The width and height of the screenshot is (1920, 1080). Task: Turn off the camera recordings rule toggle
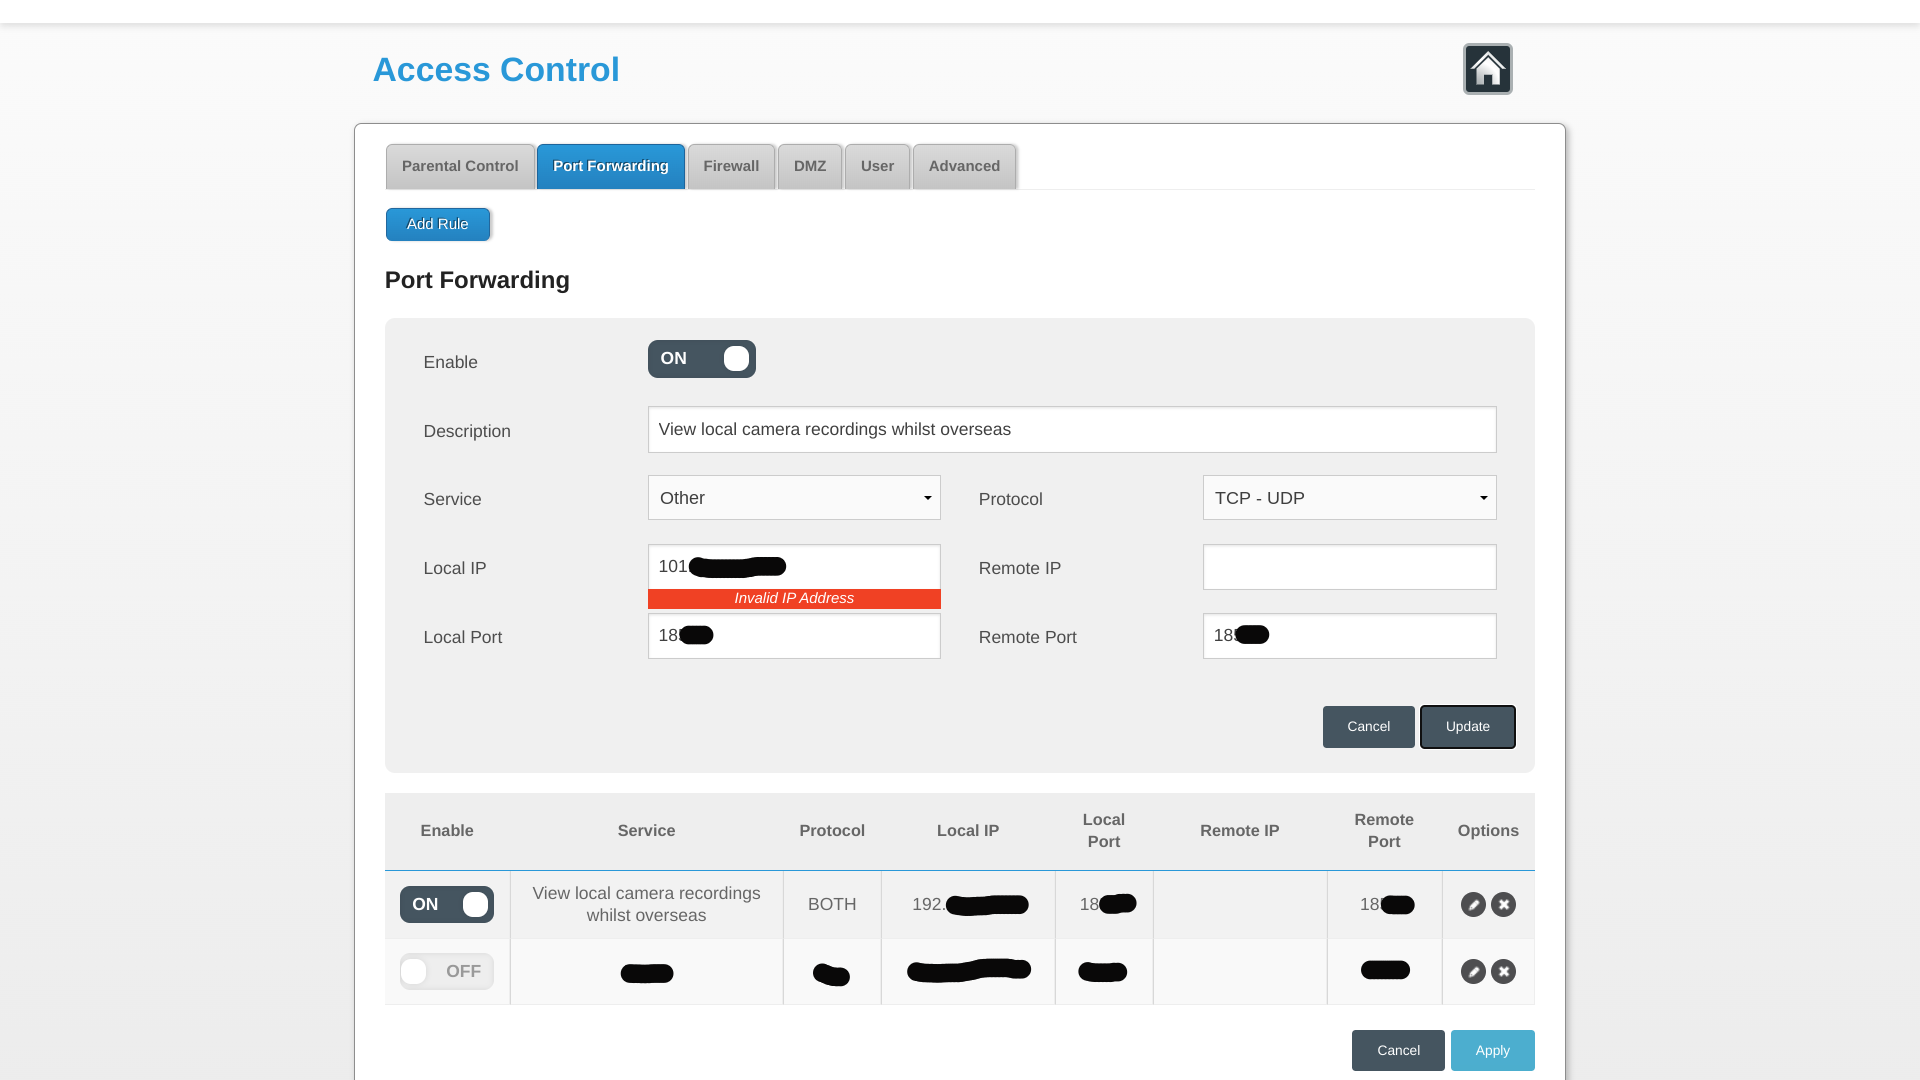click(446, 905)
